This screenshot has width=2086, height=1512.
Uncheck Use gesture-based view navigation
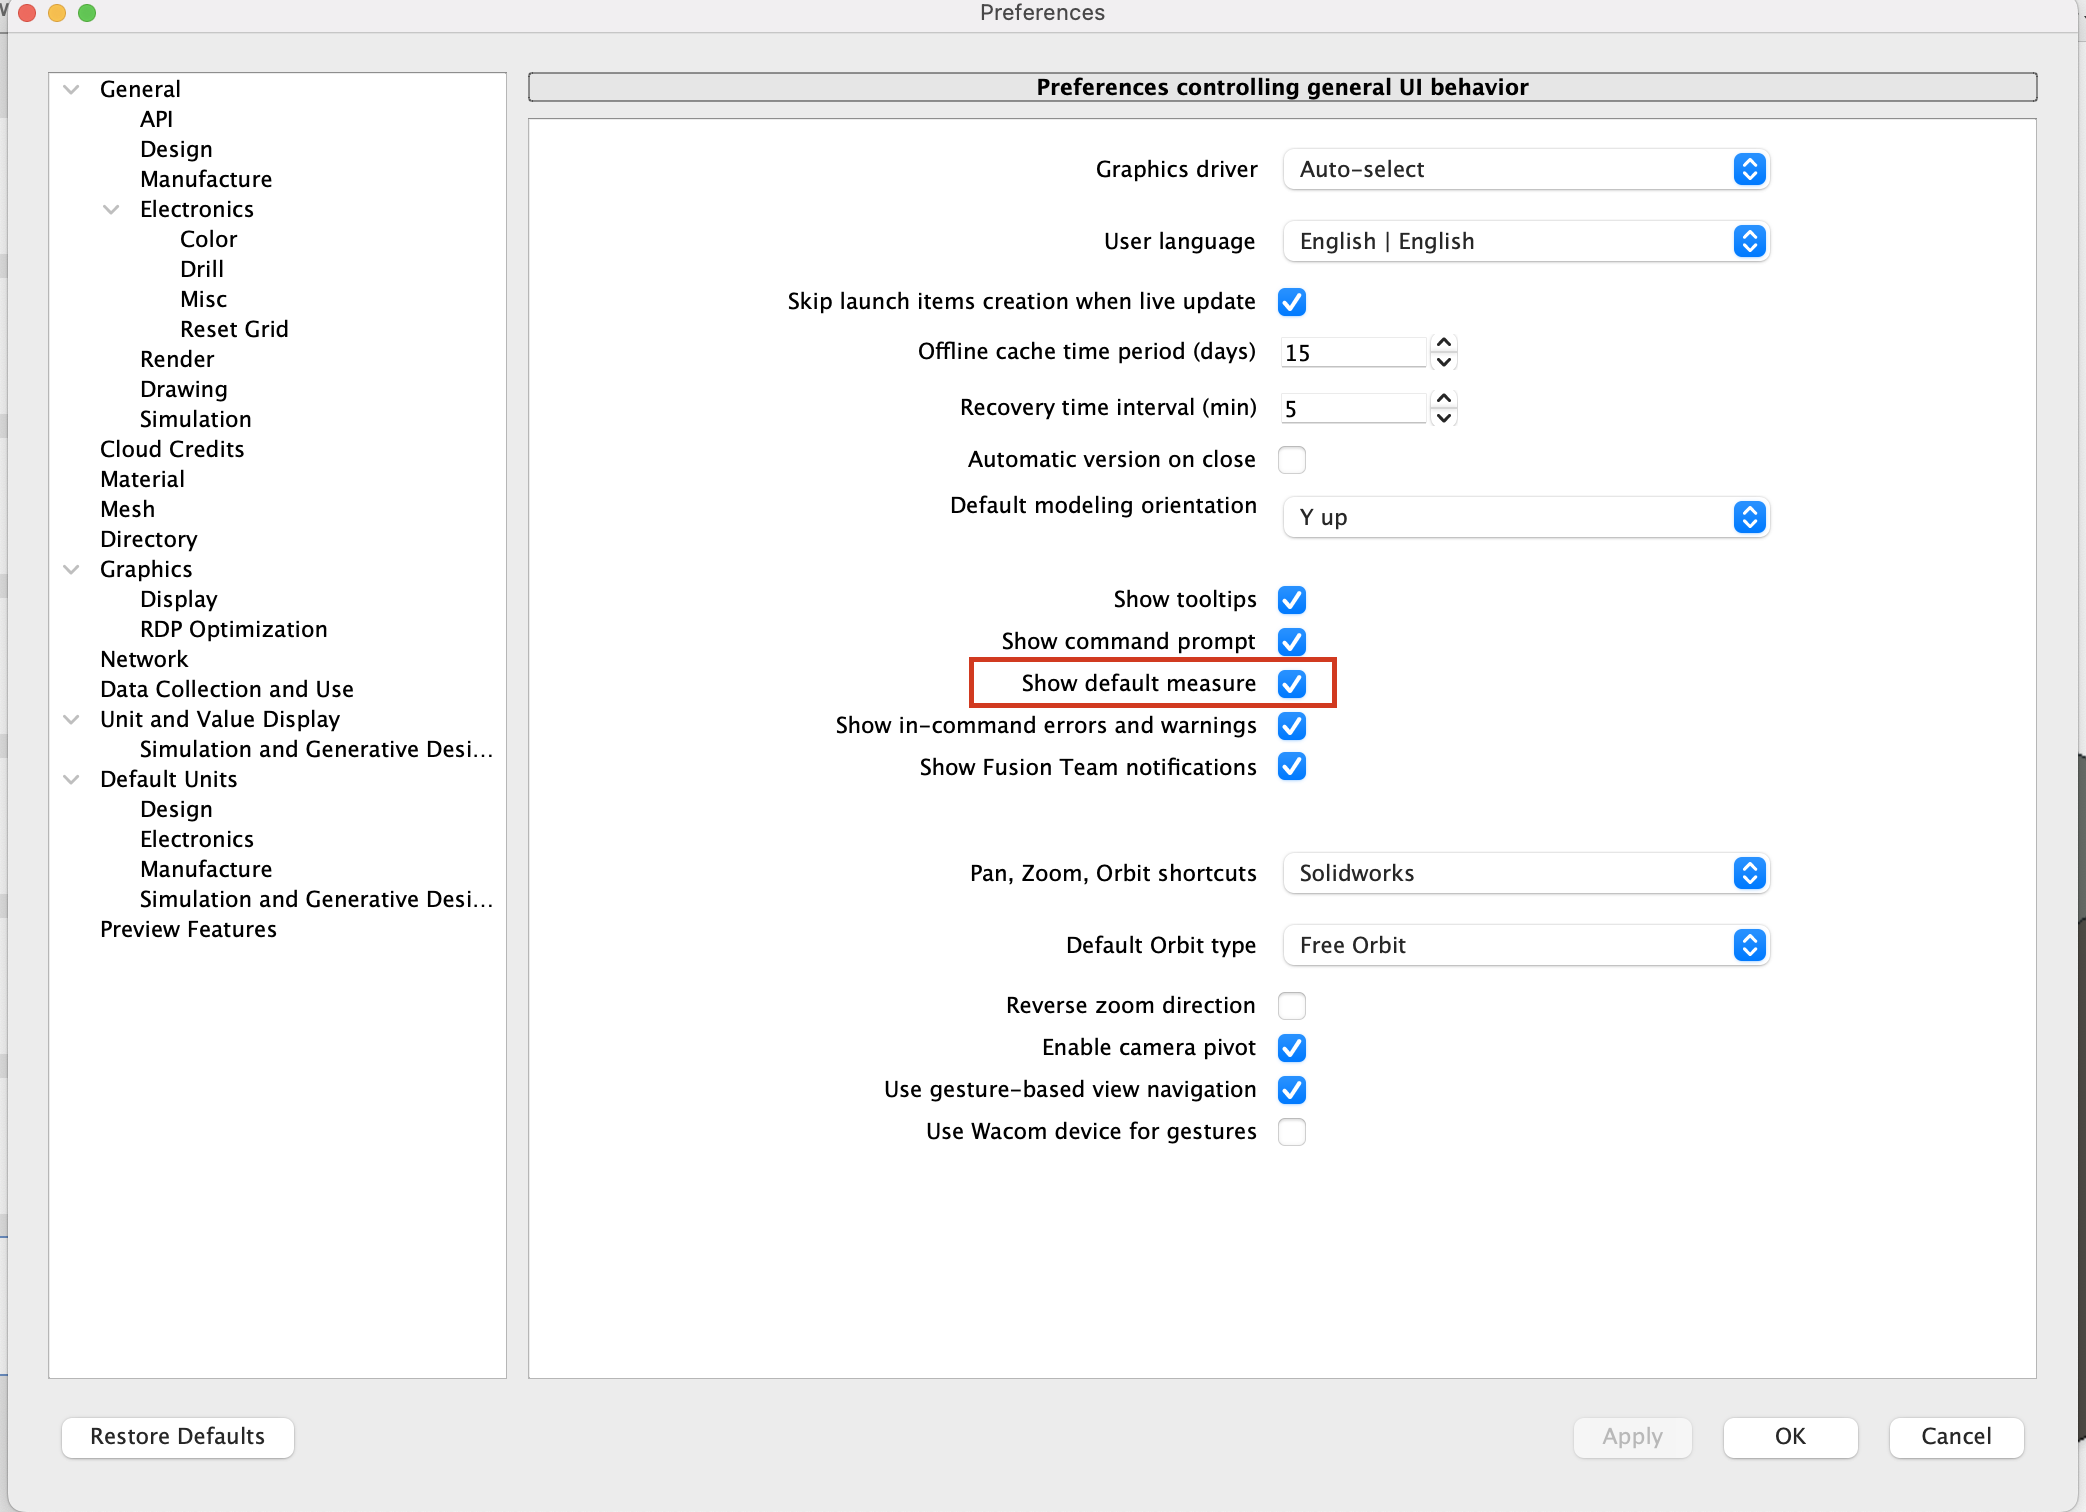coord(1291,1090)
